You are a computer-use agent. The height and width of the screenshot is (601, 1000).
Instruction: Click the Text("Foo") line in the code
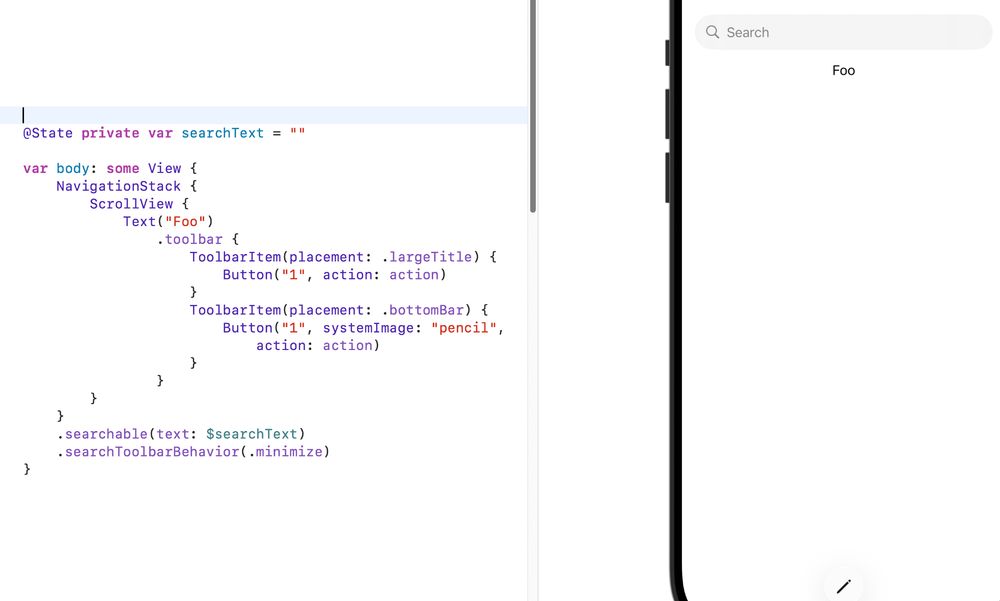(x=168, y=221)
